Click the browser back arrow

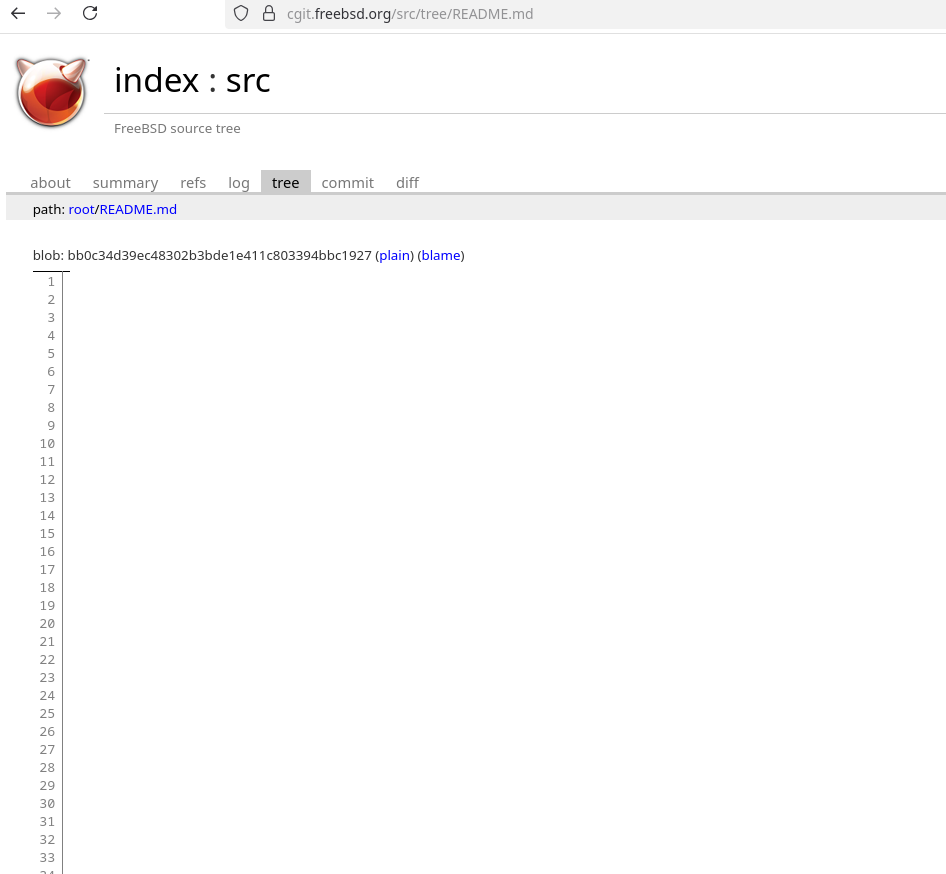(x=18, y=13)
